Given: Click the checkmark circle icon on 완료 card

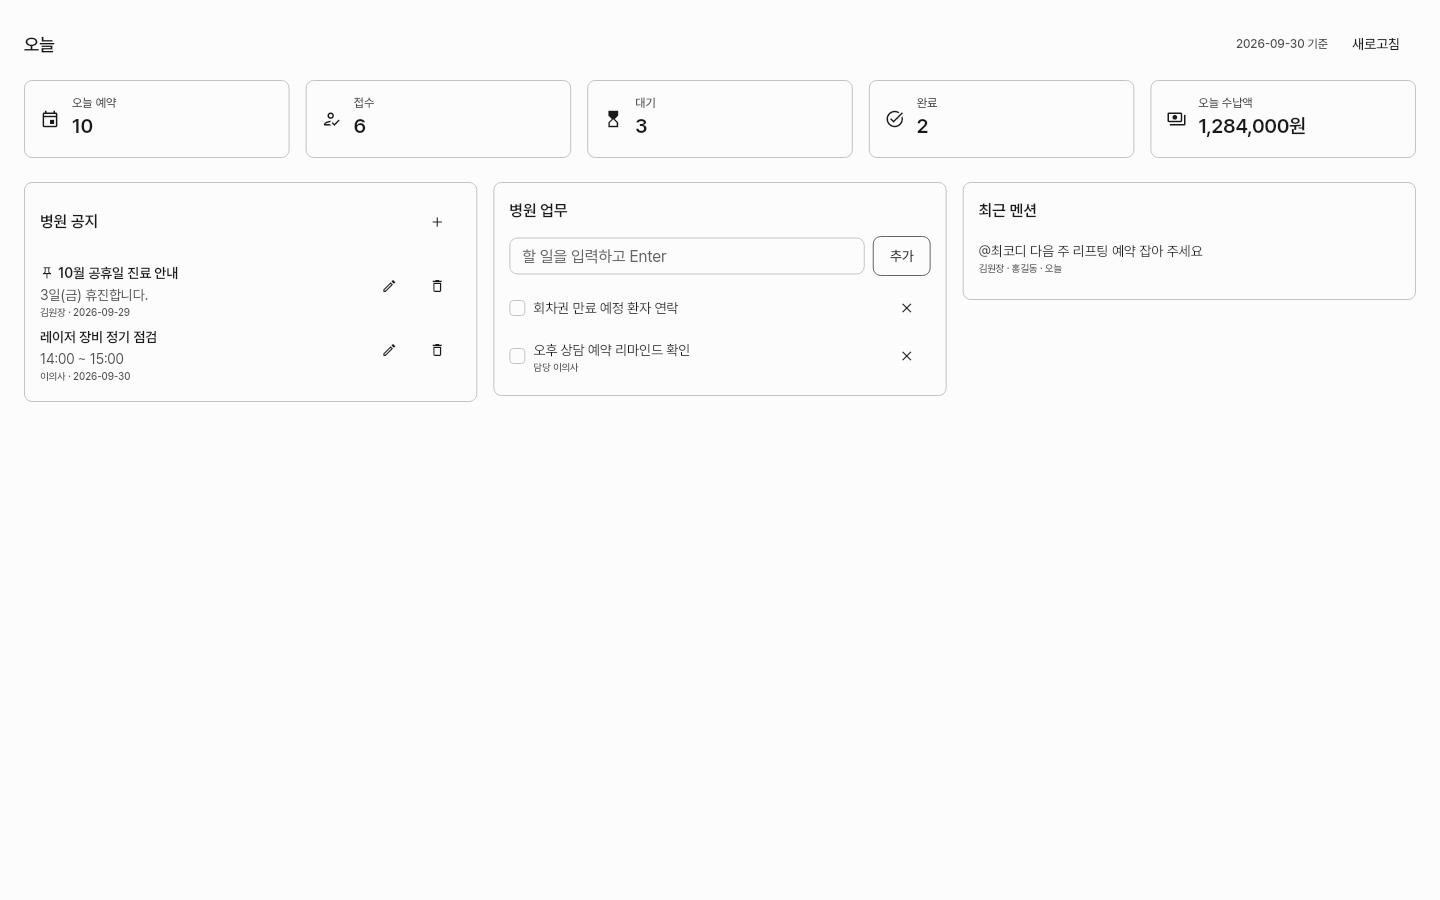Looking at the screenshot, I should (895, 119).
